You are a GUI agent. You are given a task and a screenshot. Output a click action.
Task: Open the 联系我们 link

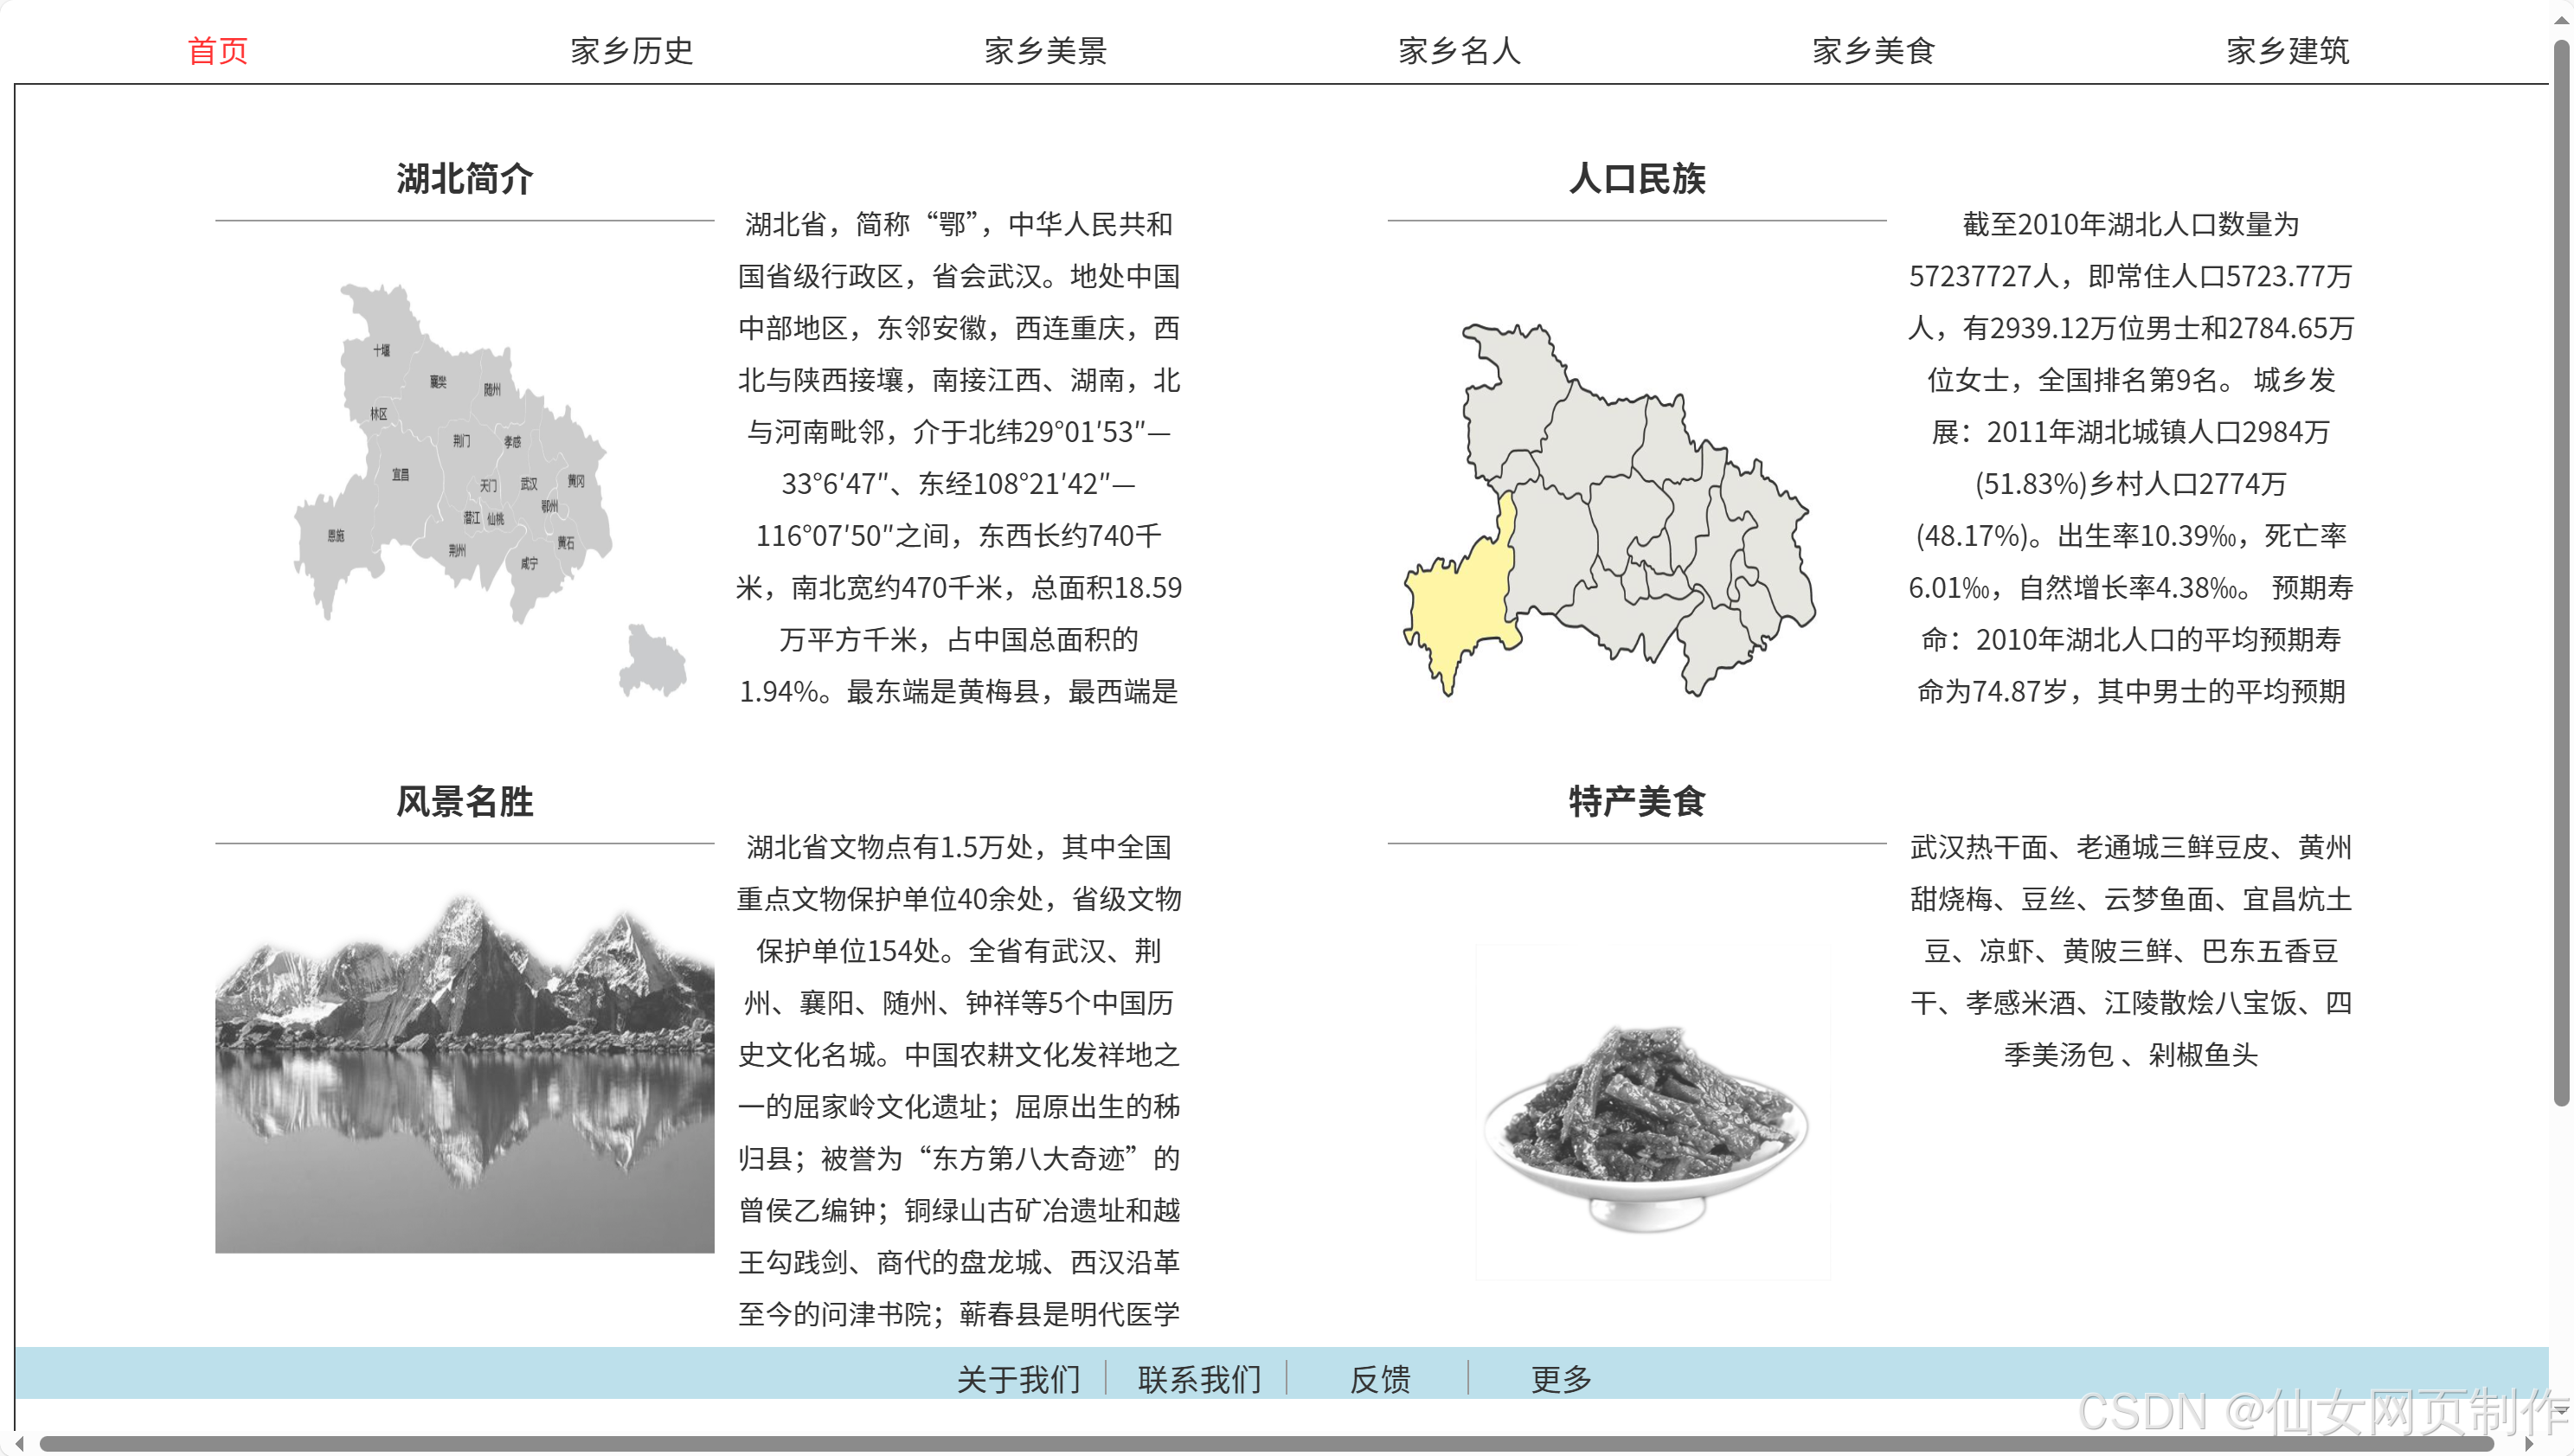[1200, 1379]
